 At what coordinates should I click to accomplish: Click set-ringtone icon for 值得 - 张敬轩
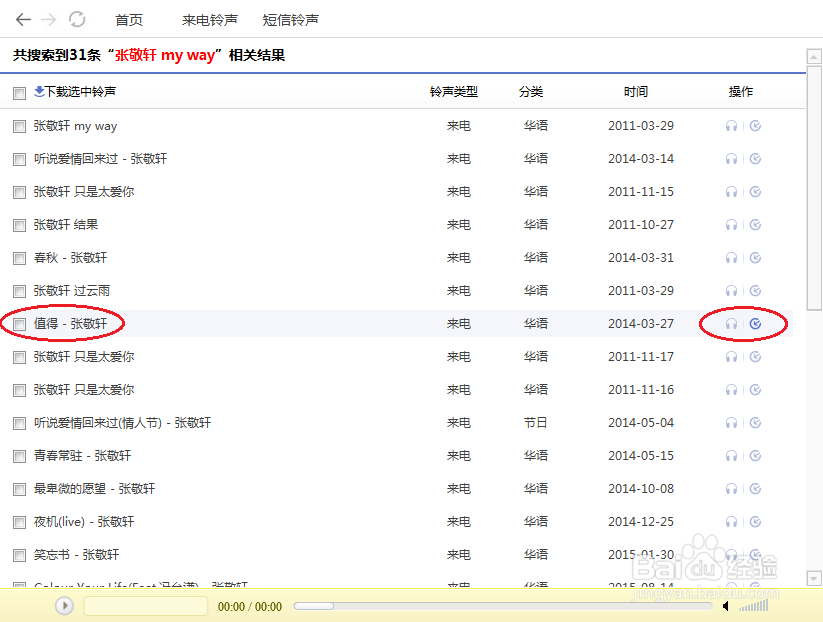(755, 324)
